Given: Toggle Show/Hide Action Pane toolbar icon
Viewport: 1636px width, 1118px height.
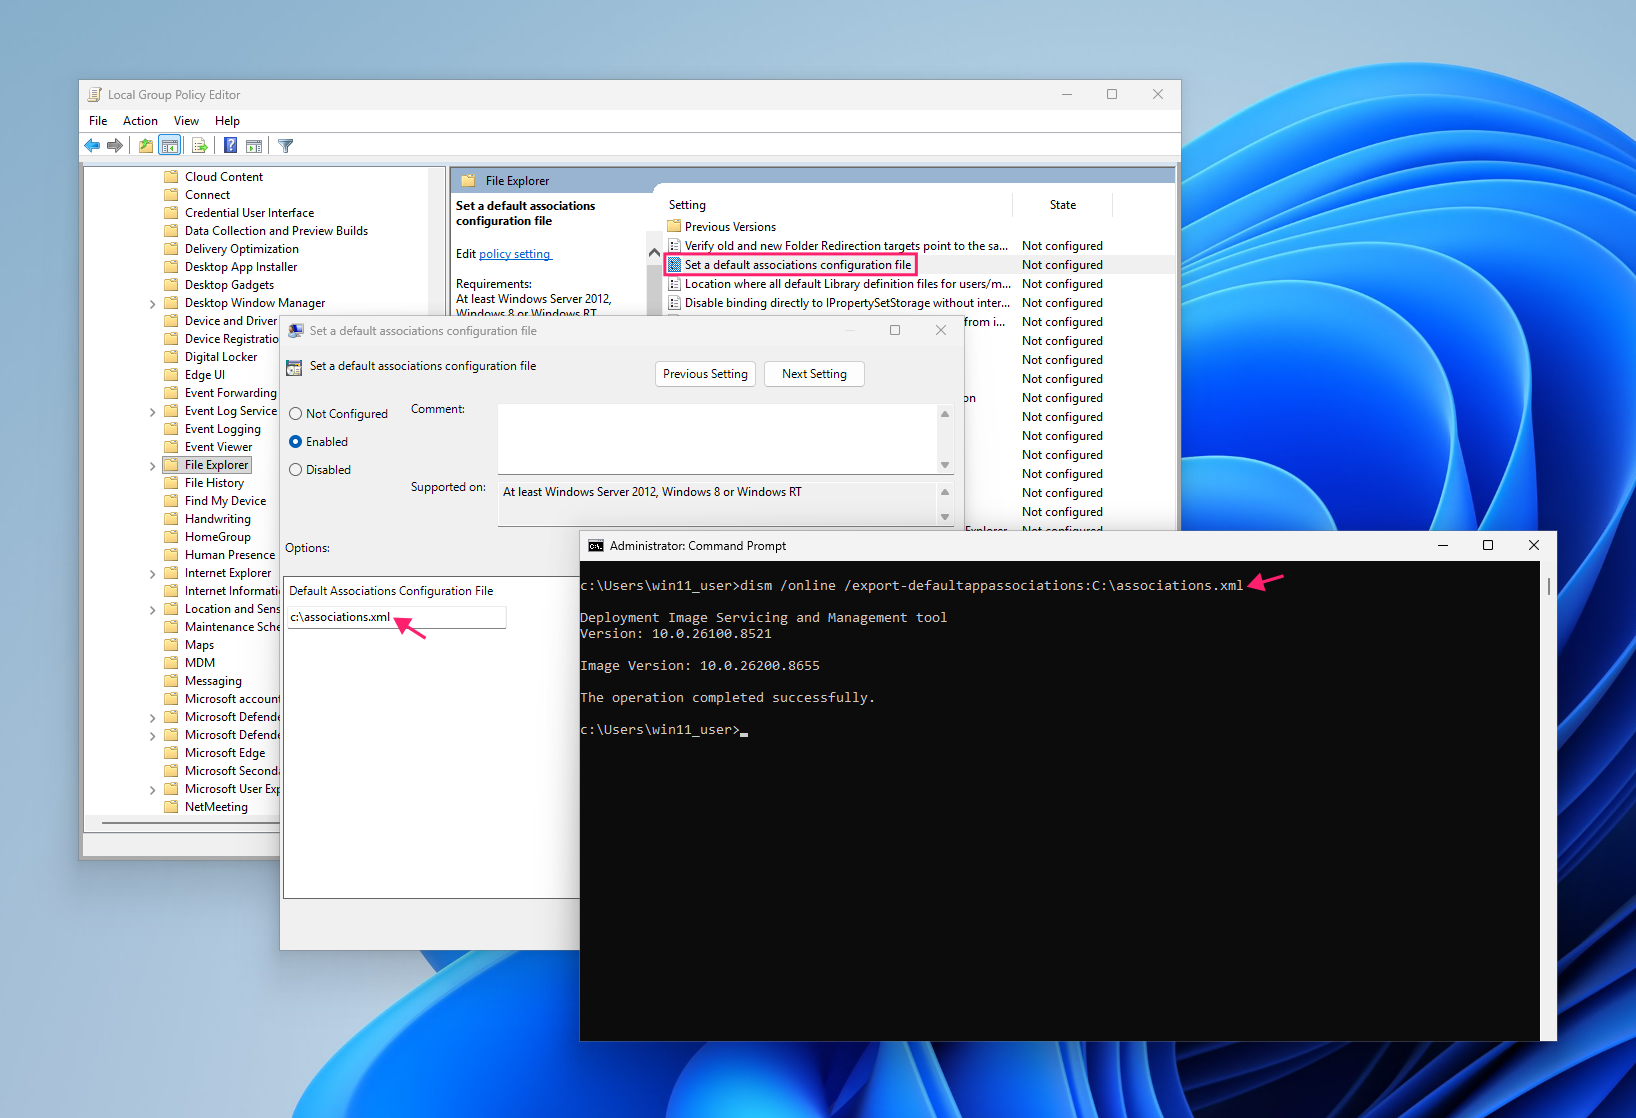Looking at the screenshot, I should (254, 146).
